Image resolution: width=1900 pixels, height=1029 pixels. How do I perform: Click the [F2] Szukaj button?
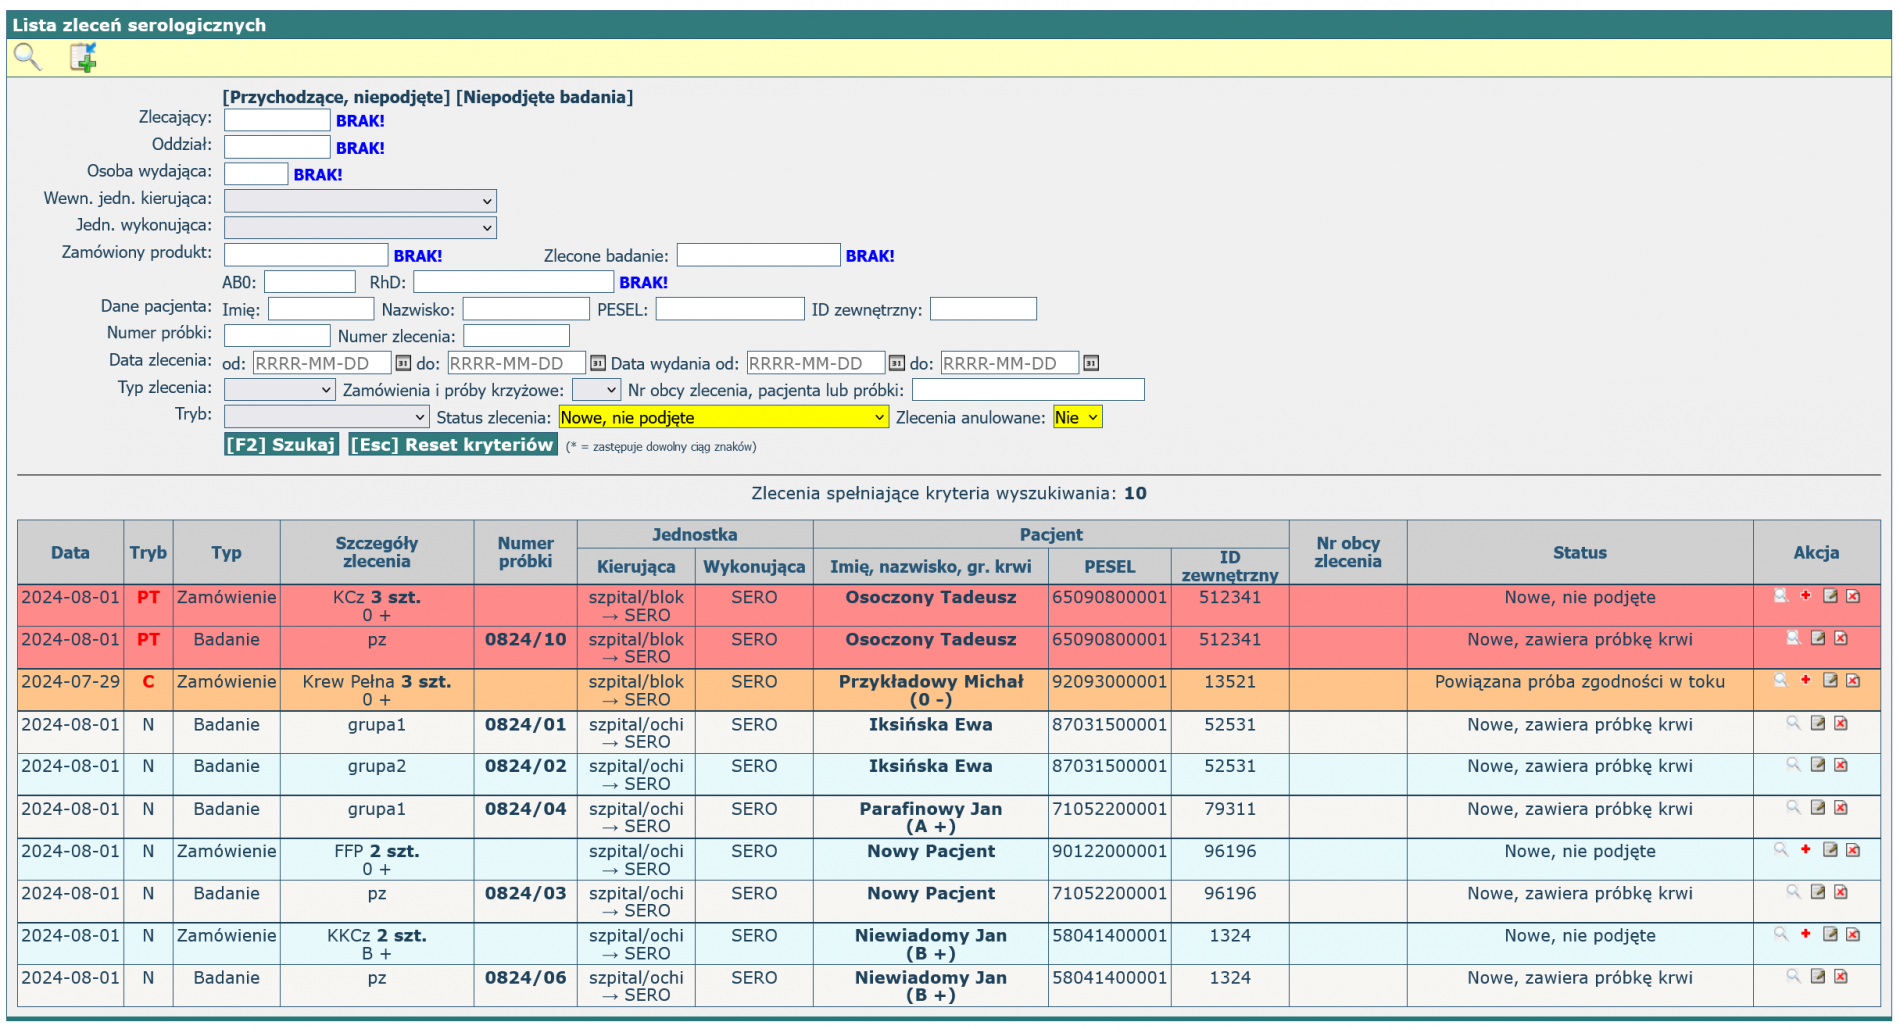click(281, 445)
